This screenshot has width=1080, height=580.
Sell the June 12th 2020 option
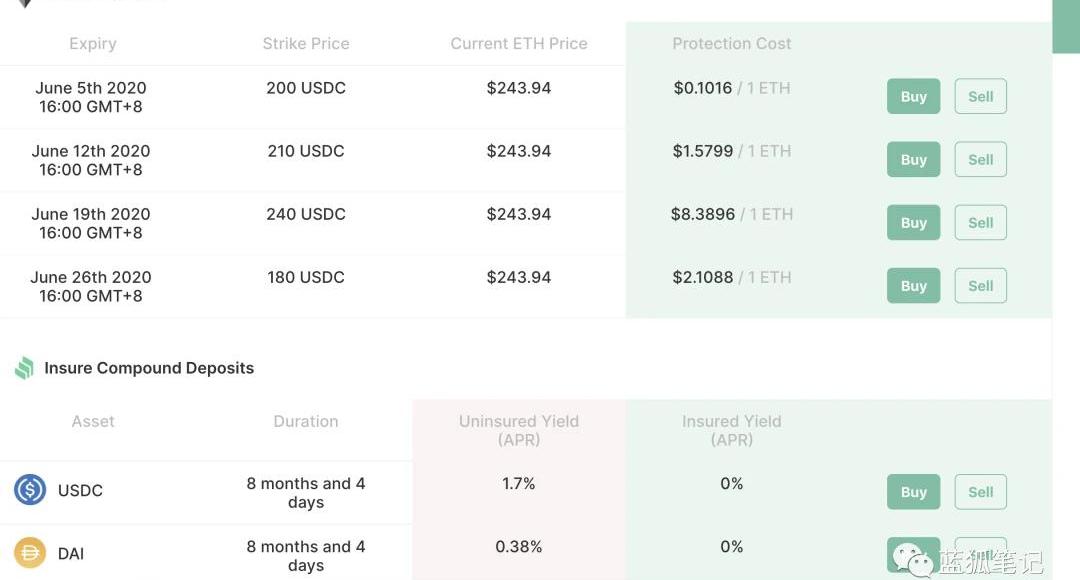(980, 160)
